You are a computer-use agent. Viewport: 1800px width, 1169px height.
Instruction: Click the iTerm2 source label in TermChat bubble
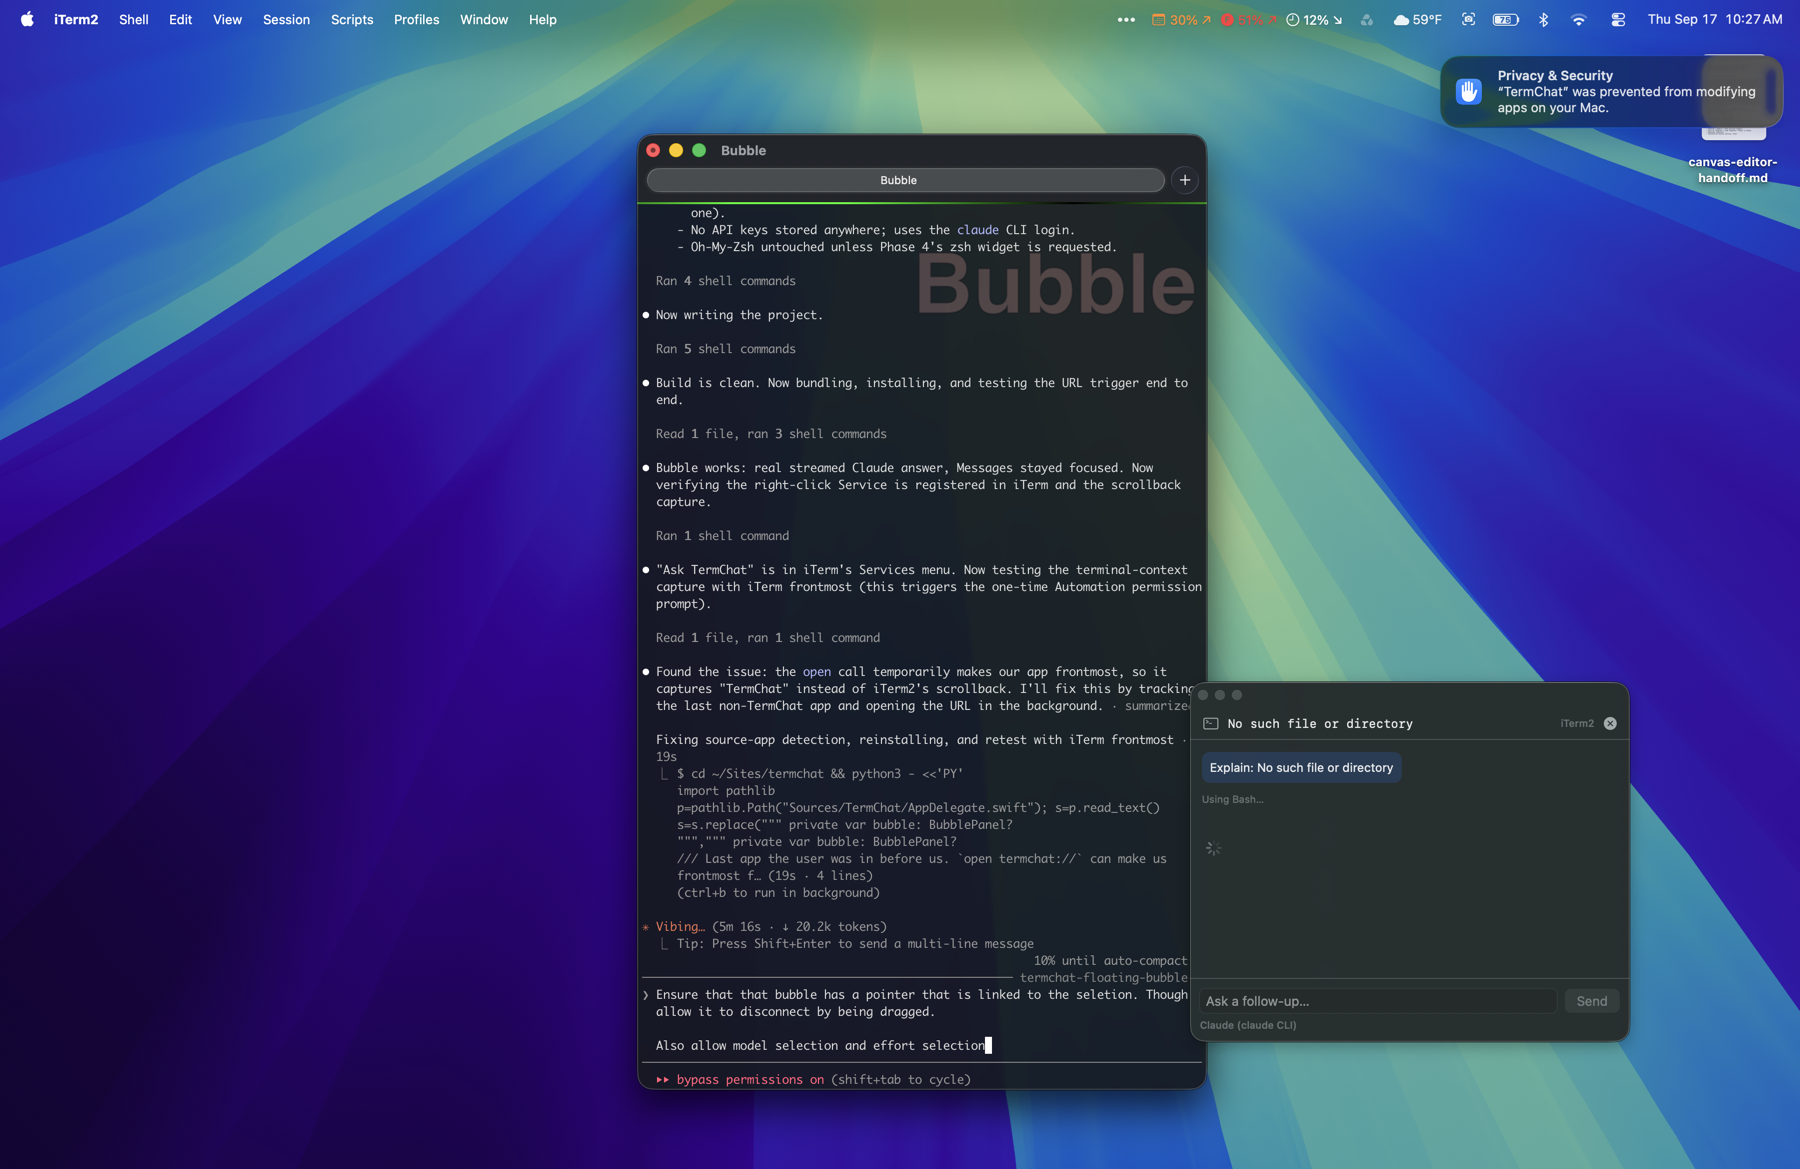[1577, 723]
